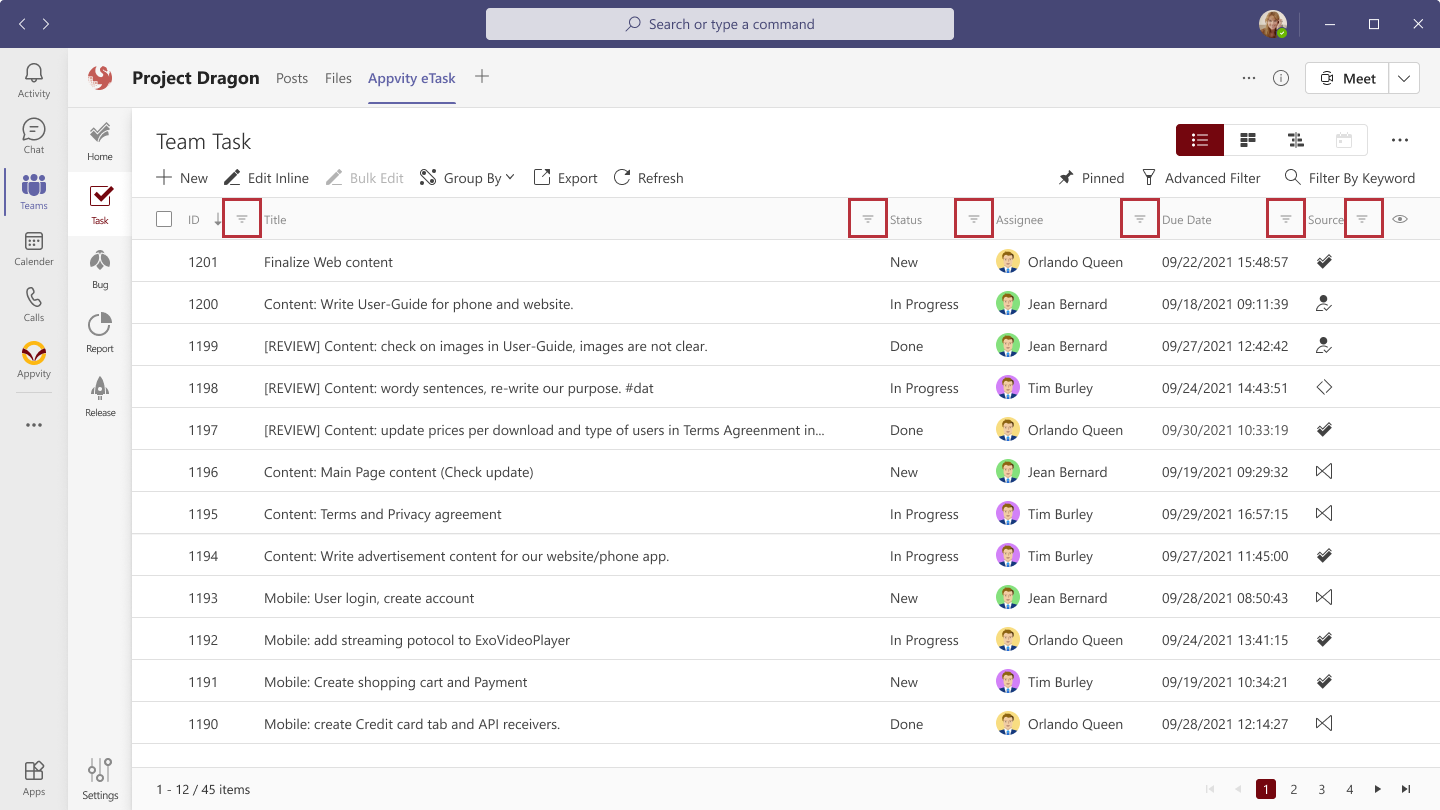Open the Bug section in eTask sidebar

(x=99, y=267)
